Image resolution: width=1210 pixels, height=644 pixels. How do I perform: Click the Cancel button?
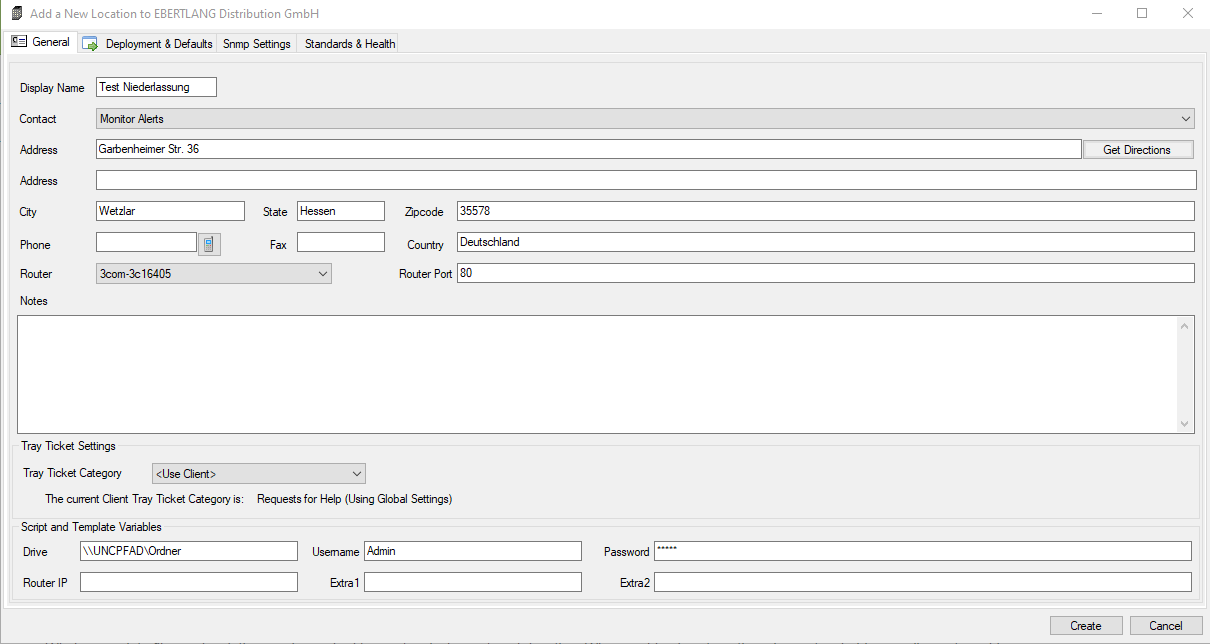1165,626
